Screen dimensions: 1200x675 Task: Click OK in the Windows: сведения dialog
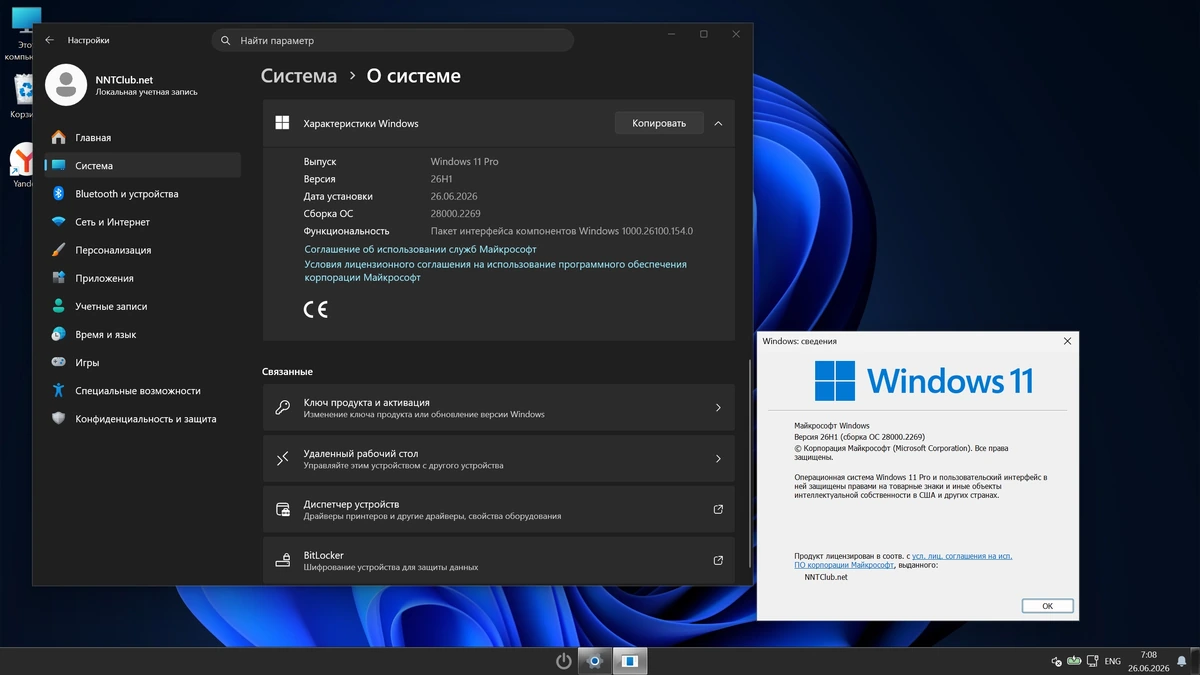click(1047, 606)
